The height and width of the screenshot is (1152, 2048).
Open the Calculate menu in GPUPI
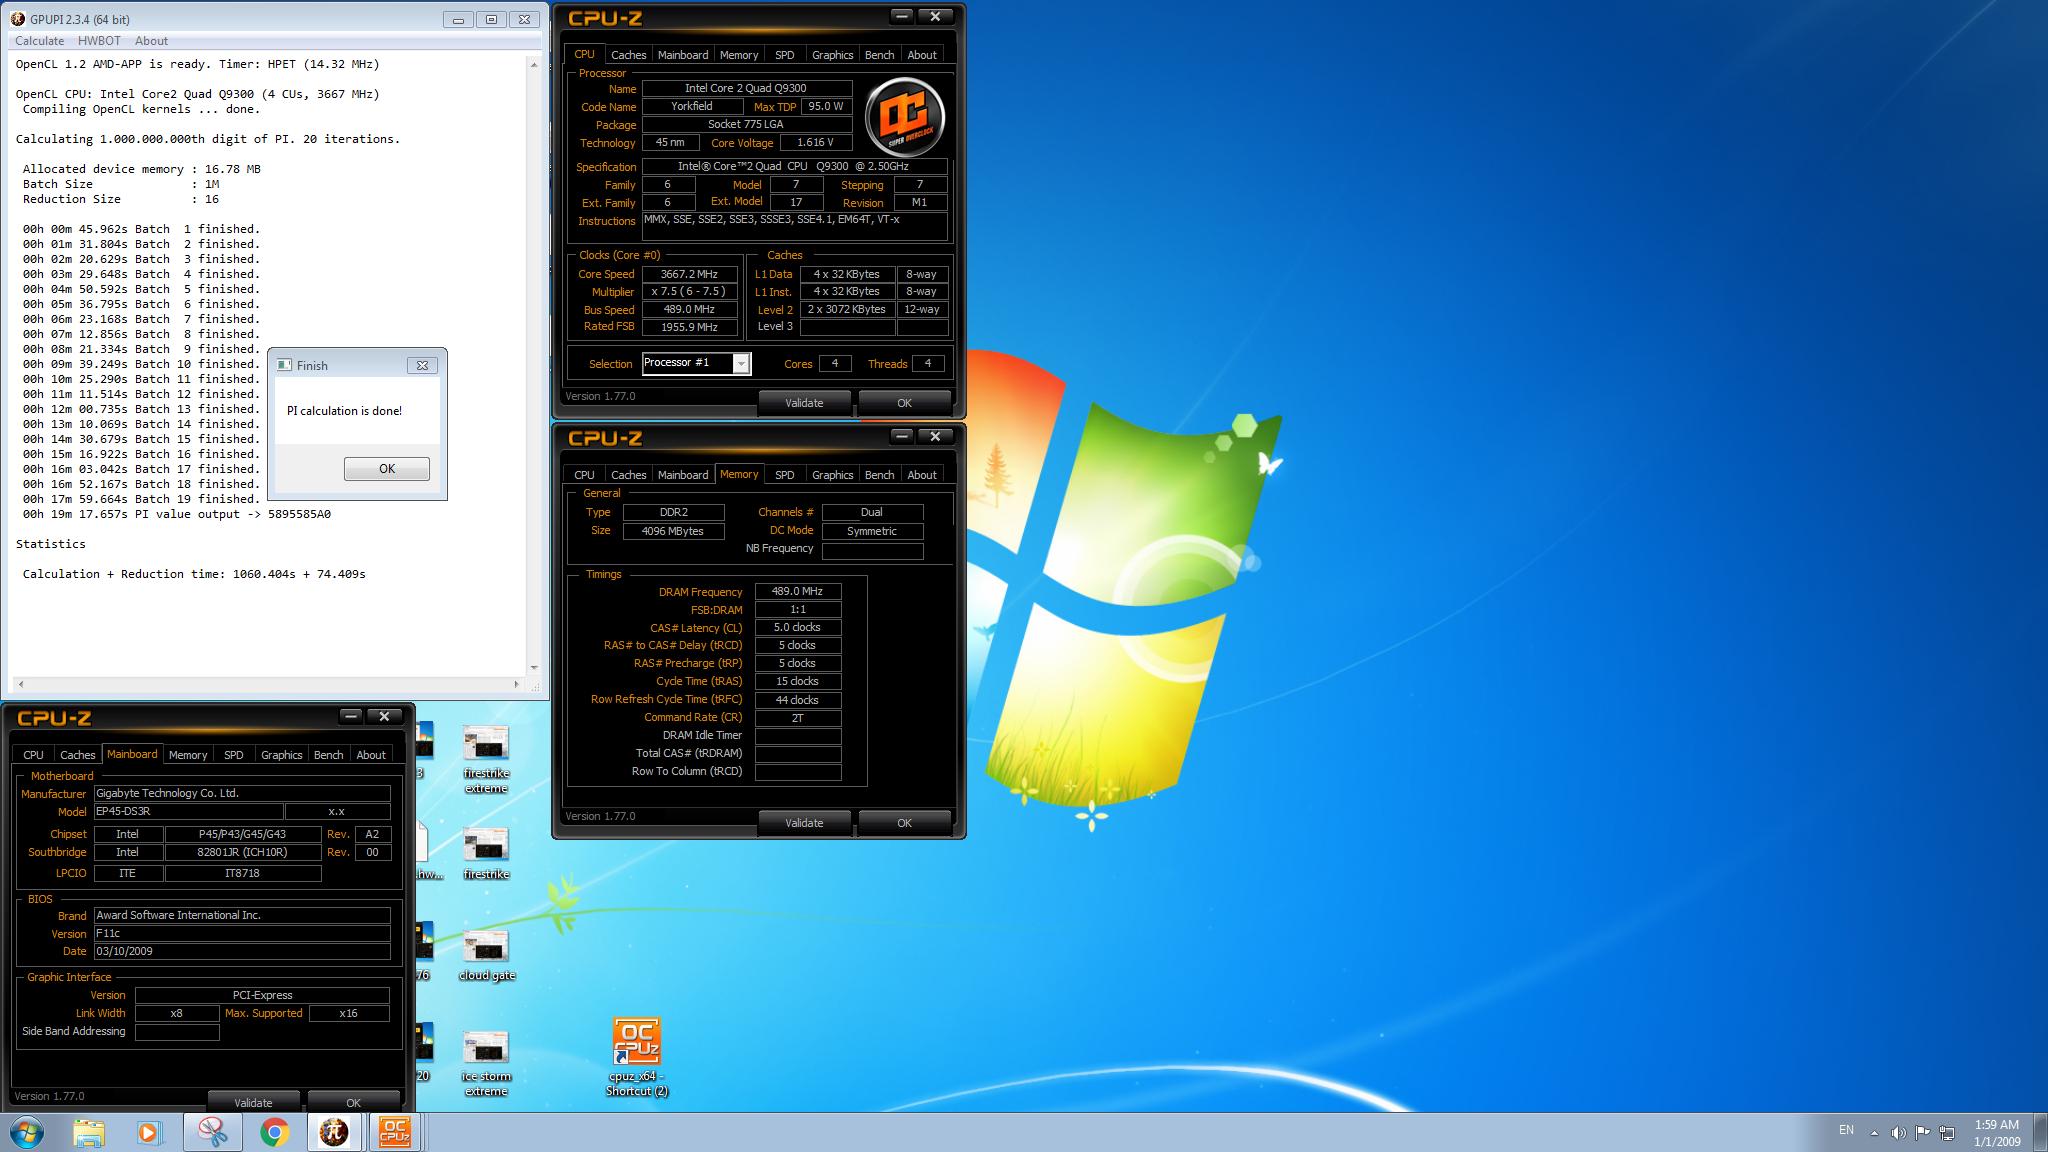coord(39,41)
